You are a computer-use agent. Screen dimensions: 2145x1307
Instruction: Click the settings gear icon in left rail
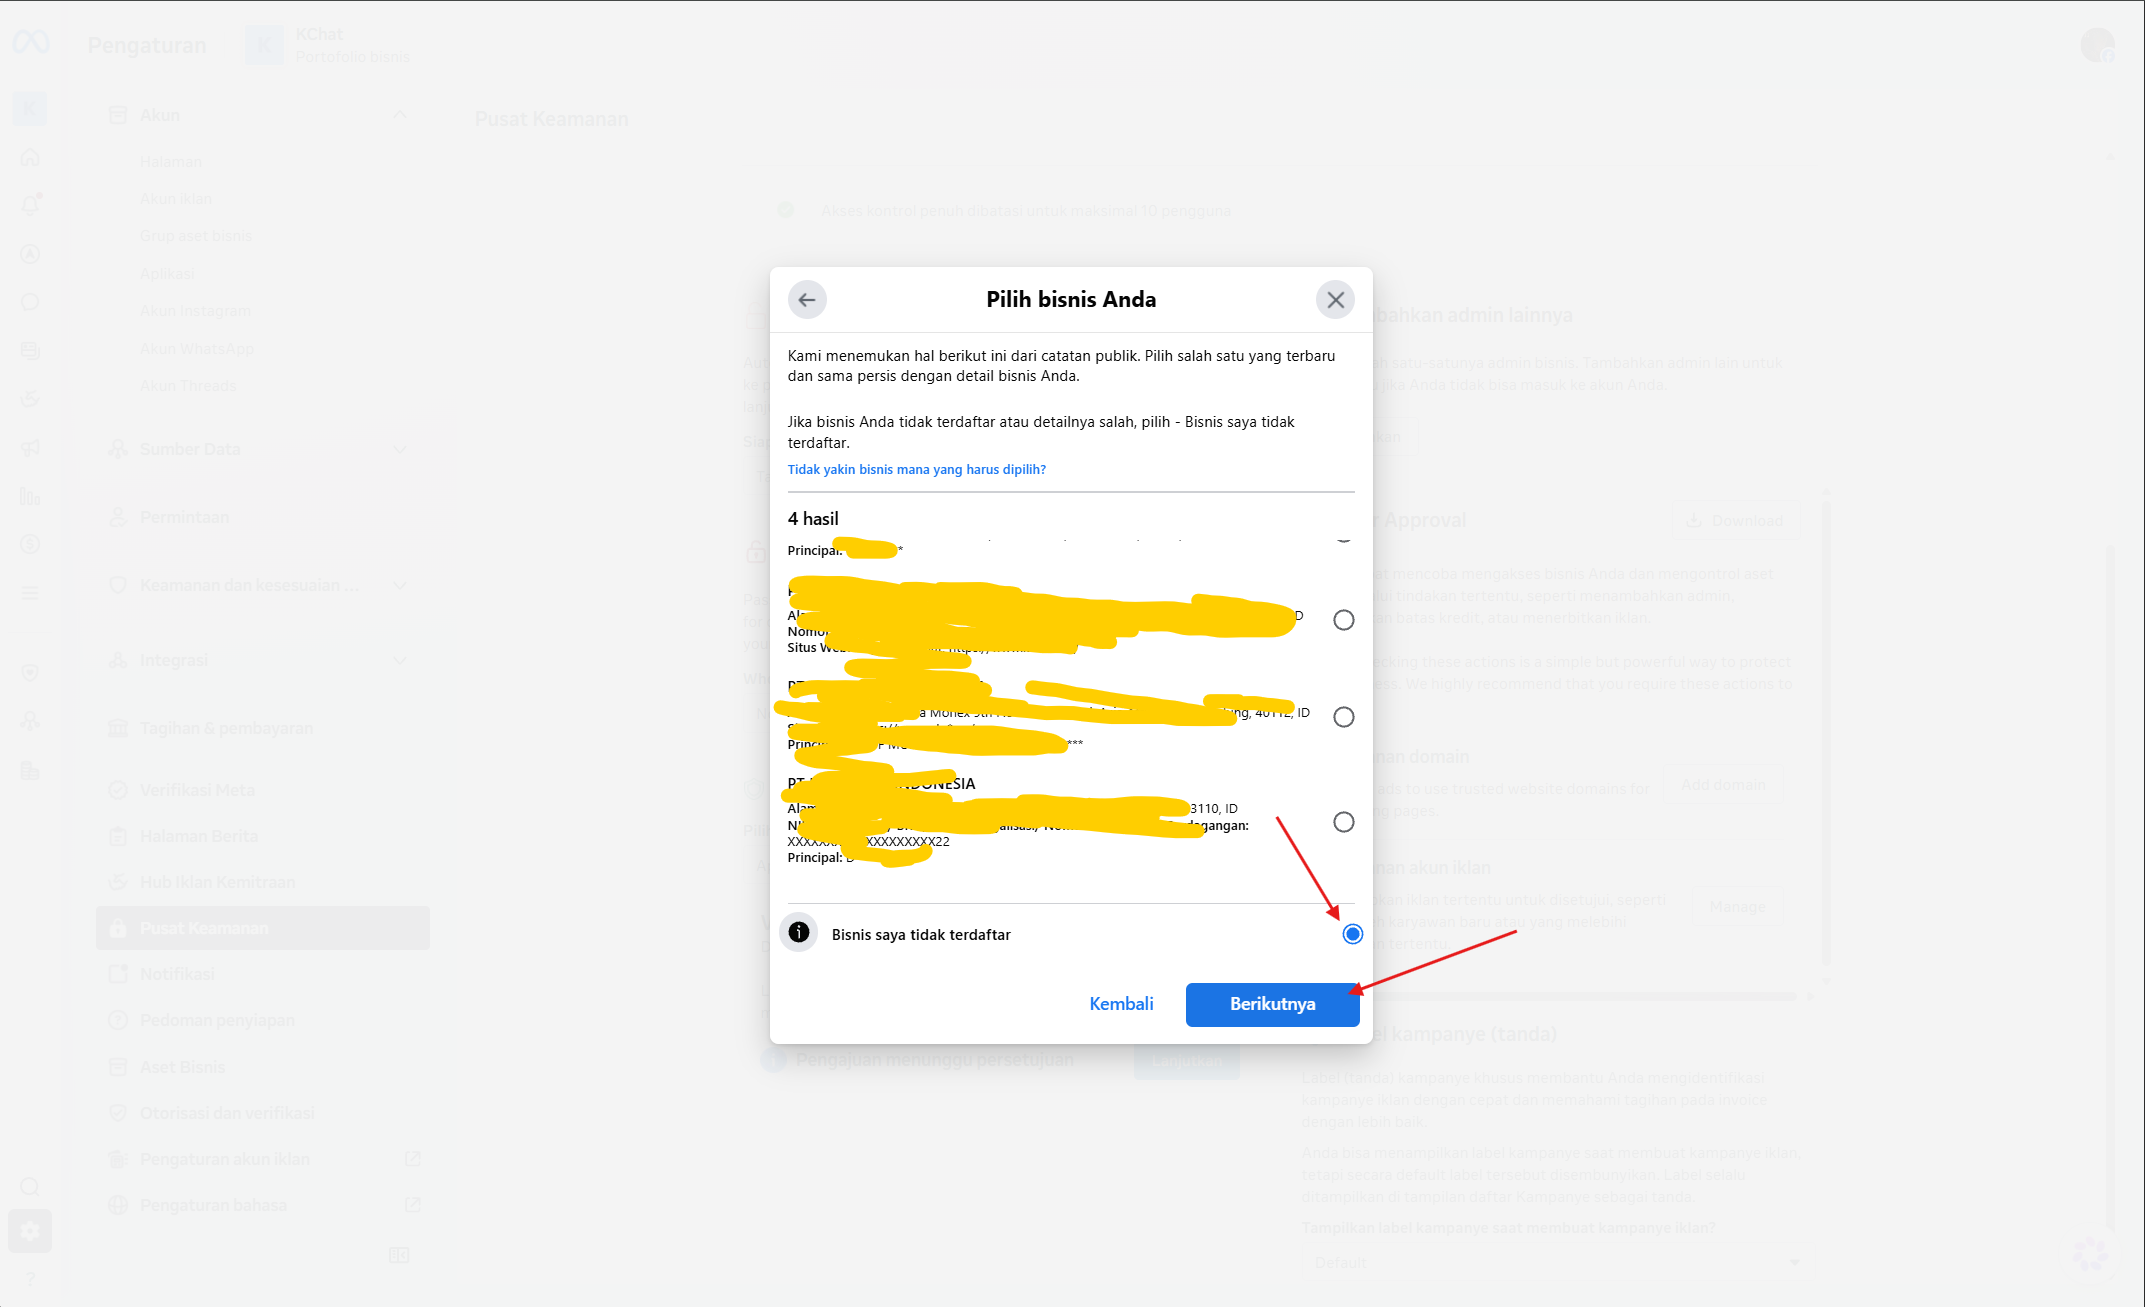30,1232
